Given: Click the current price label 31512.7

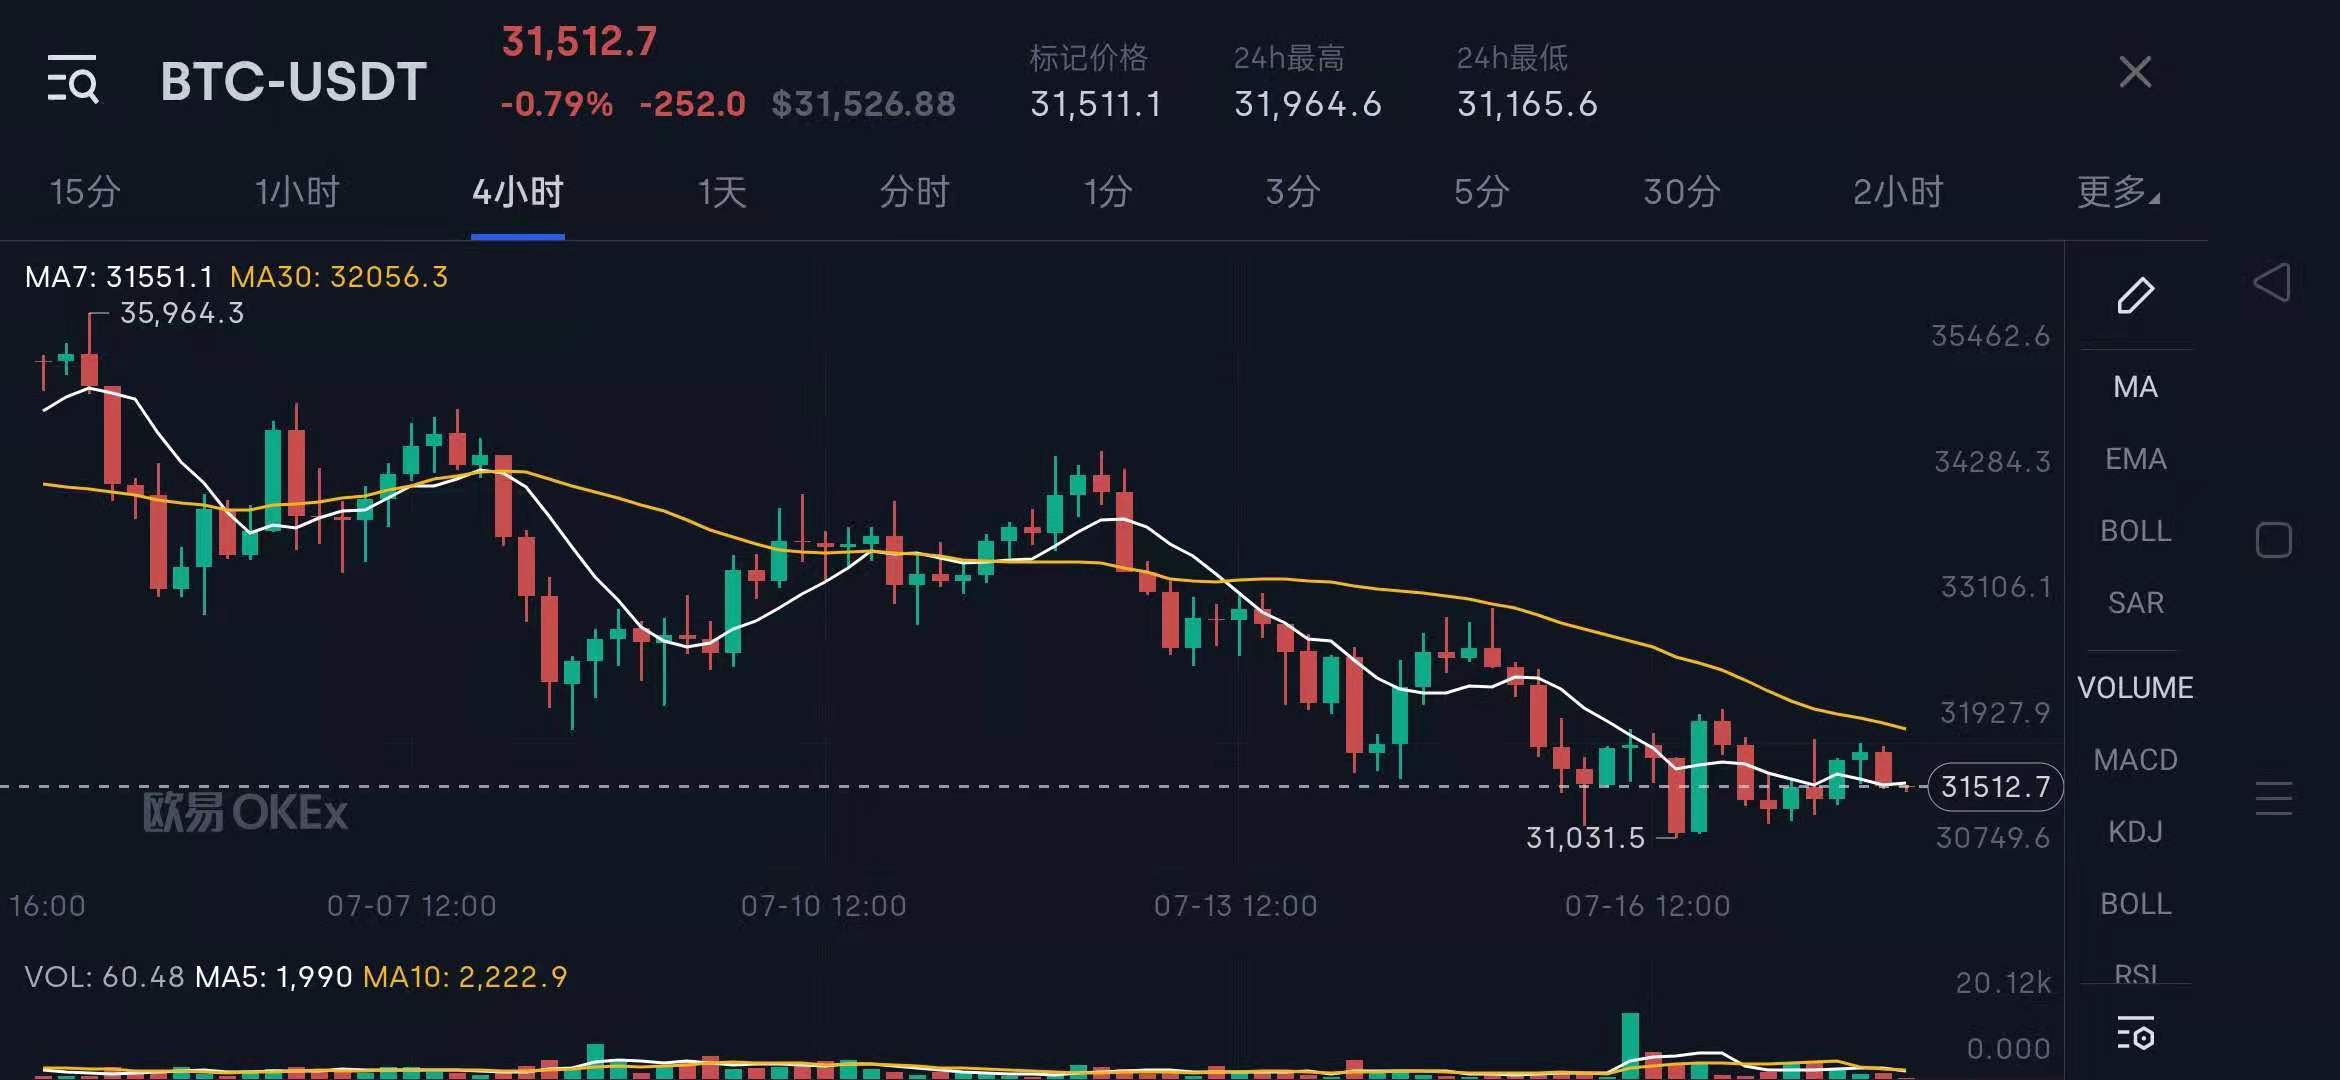Looking at the screenshot, I should [x=1994, y=787].
